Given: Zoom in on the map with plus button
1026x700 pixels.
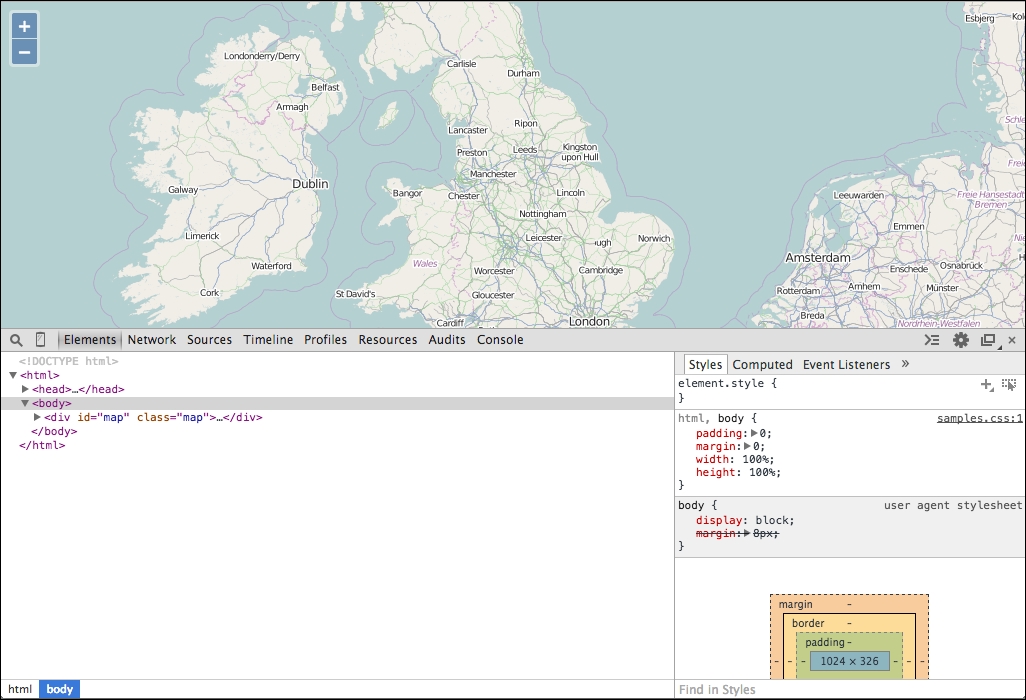Looking at the screenshot, I should click(x=24, y=25).
